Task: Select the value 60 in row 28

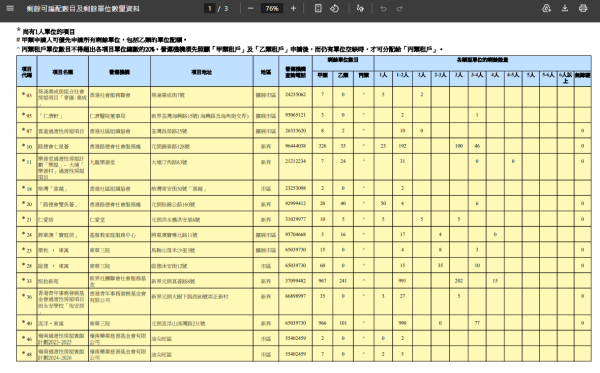Action: point(323,265)
